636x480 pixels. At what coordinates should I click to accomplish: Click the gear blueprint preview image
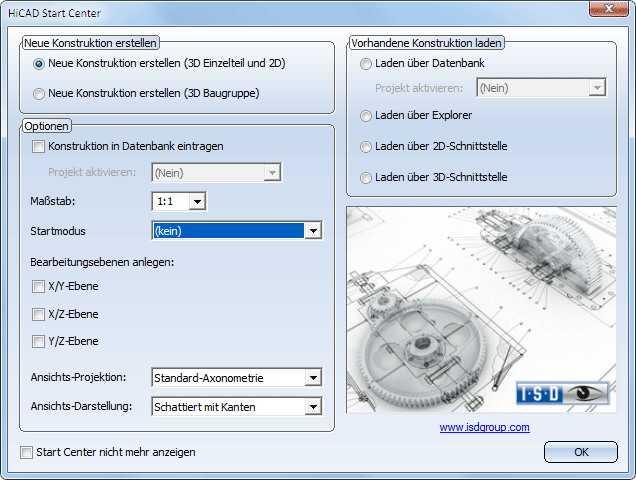tap(481, 310)
